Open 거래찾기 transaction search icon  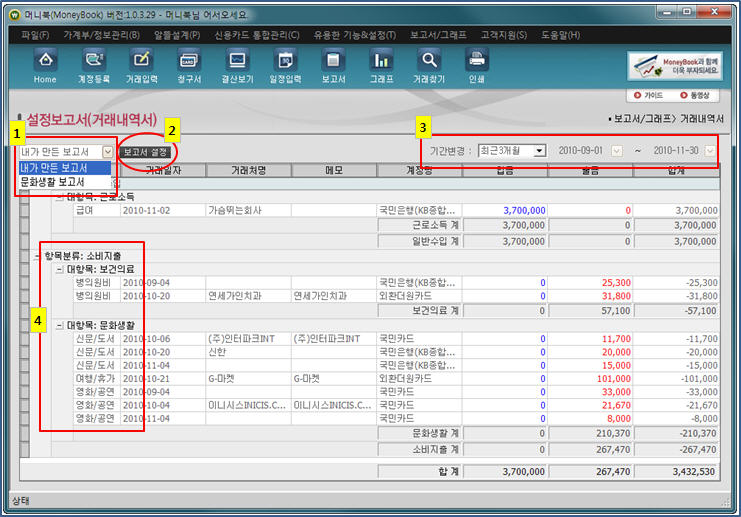(x=429, y=66)
